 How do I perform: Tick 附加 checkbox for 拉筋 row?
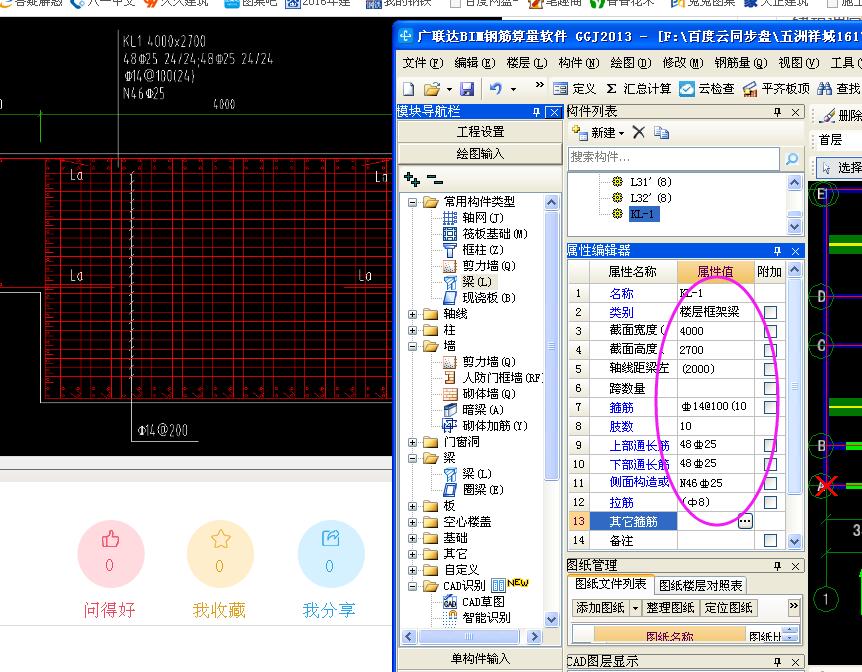(770, 502)
